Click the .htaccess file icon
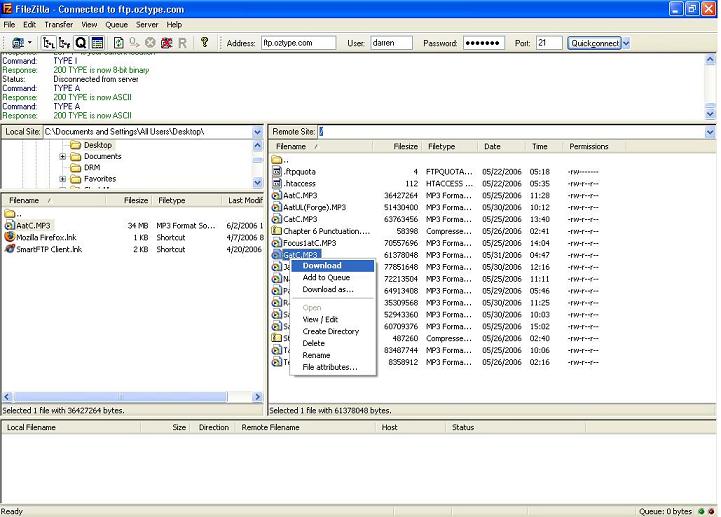The image size is (721, 517). click(x=276, y=184)
